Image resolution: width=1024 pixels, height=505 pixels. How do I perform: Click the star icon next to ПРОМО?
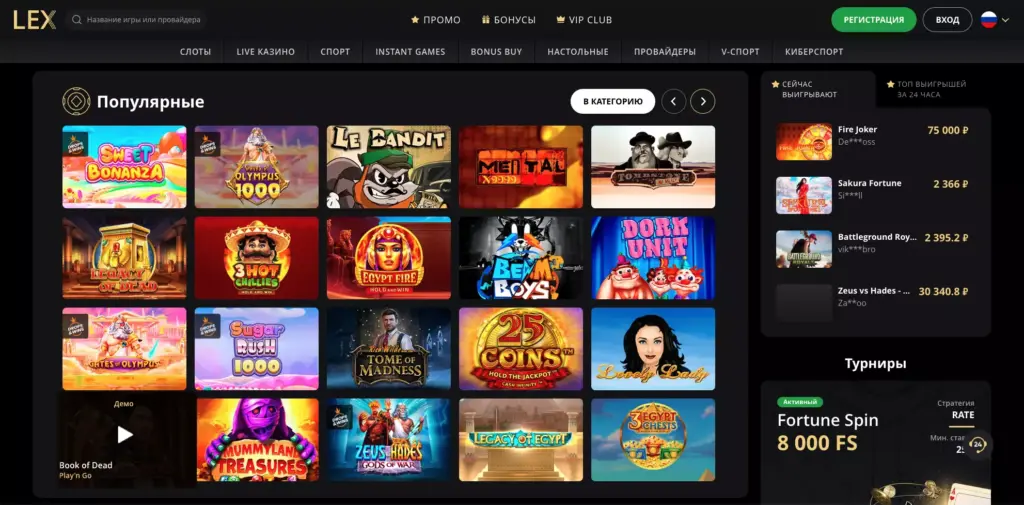point(415,20)
